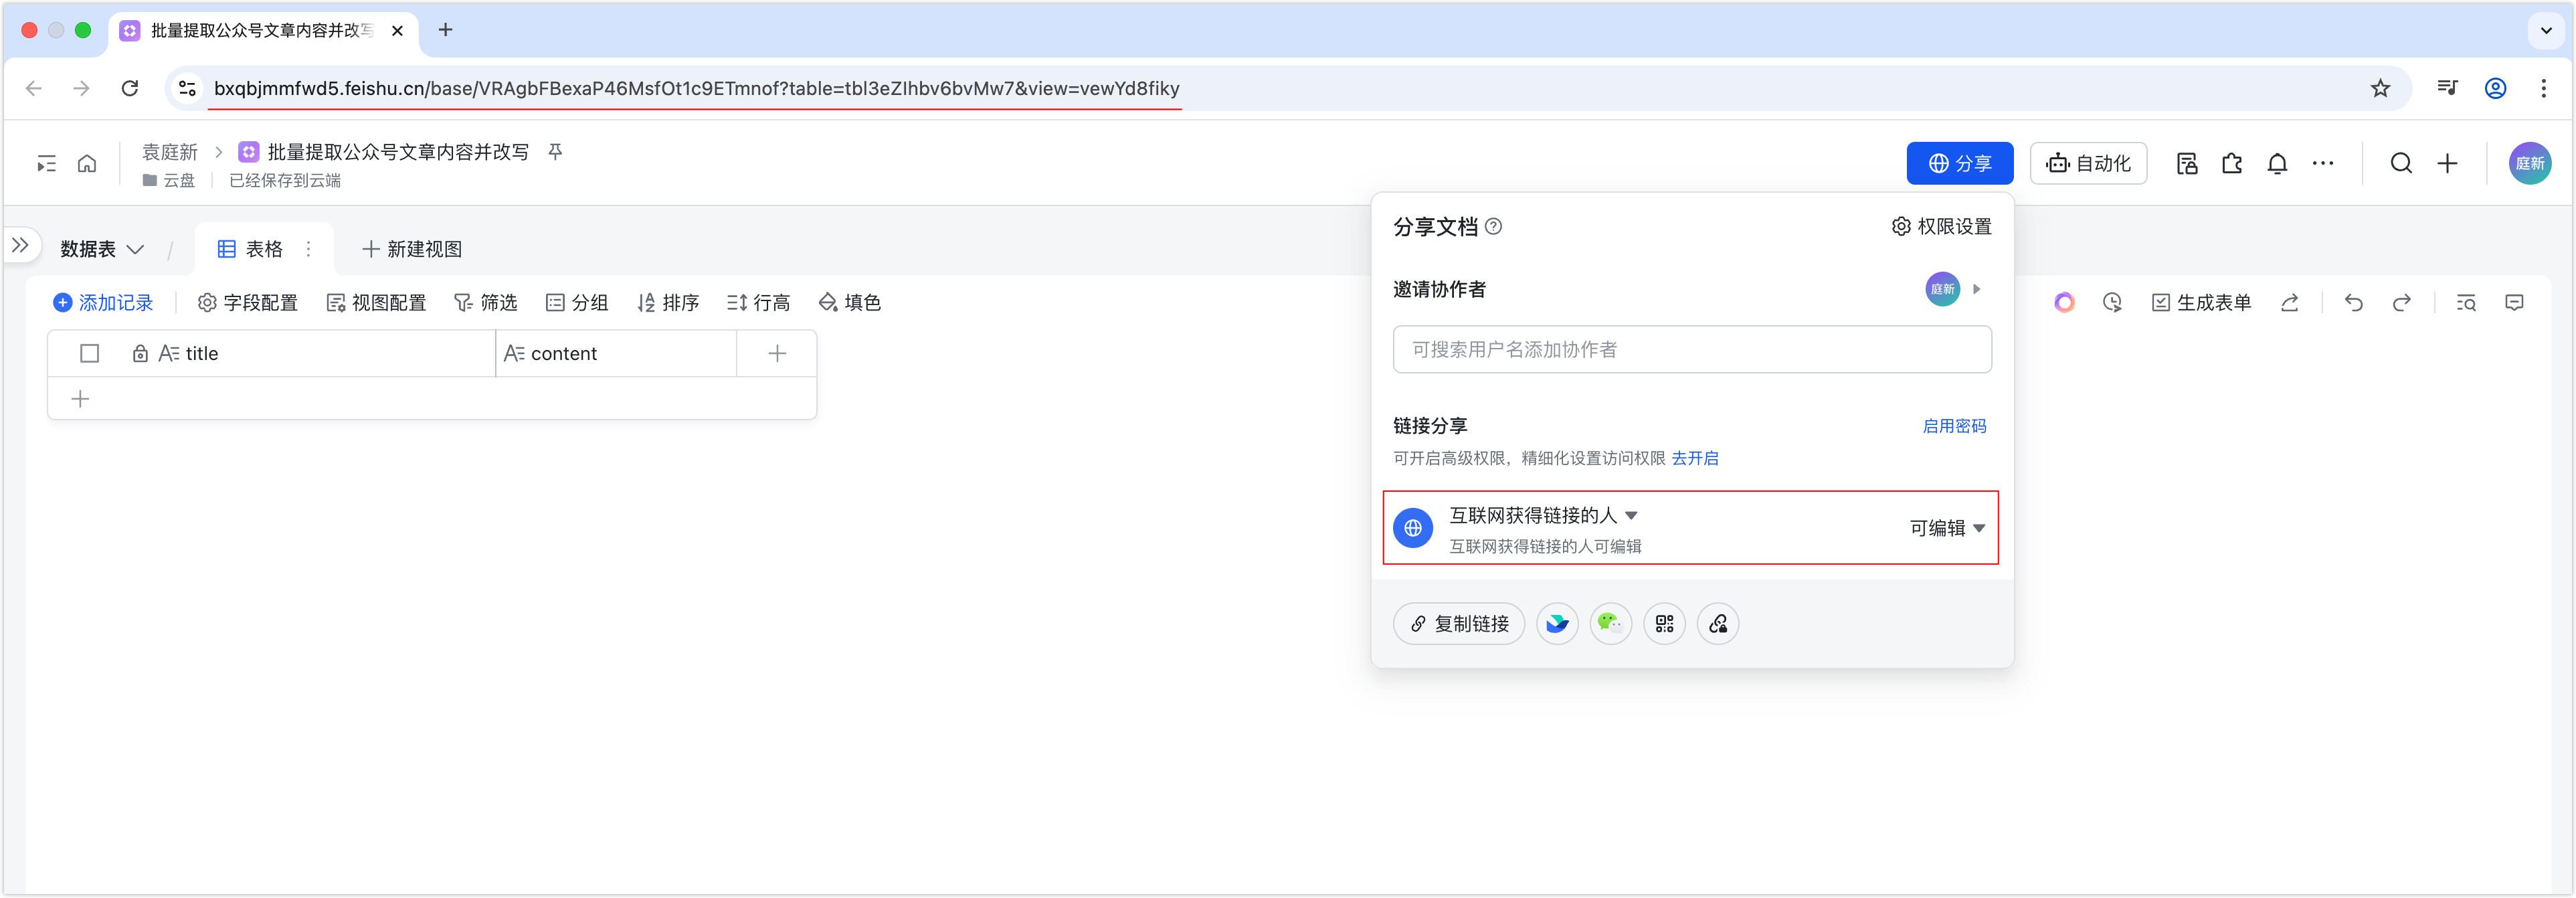The height and width of the screenshot is (898, 2576).
Task: Check the select-all rows checkbox
Action: click(89, 354)
